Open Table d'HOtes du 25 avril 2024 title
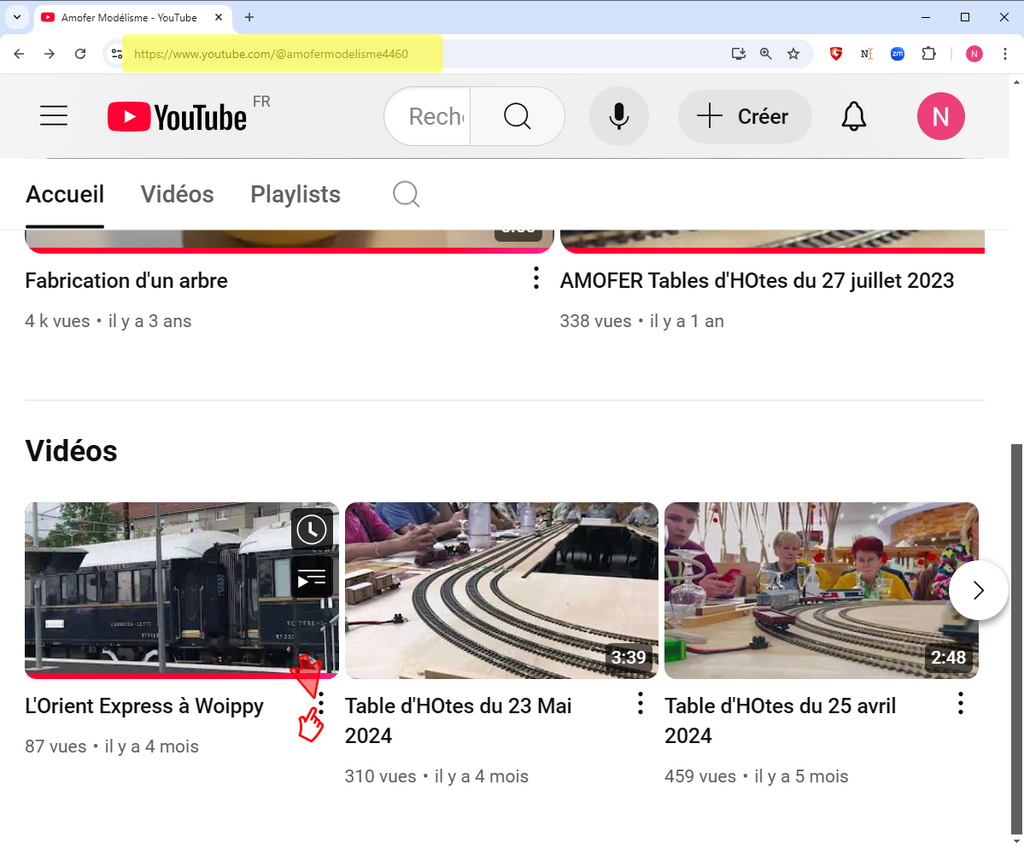The width and height of the screenshot is (1024, 849). click(x=780, y=720)
